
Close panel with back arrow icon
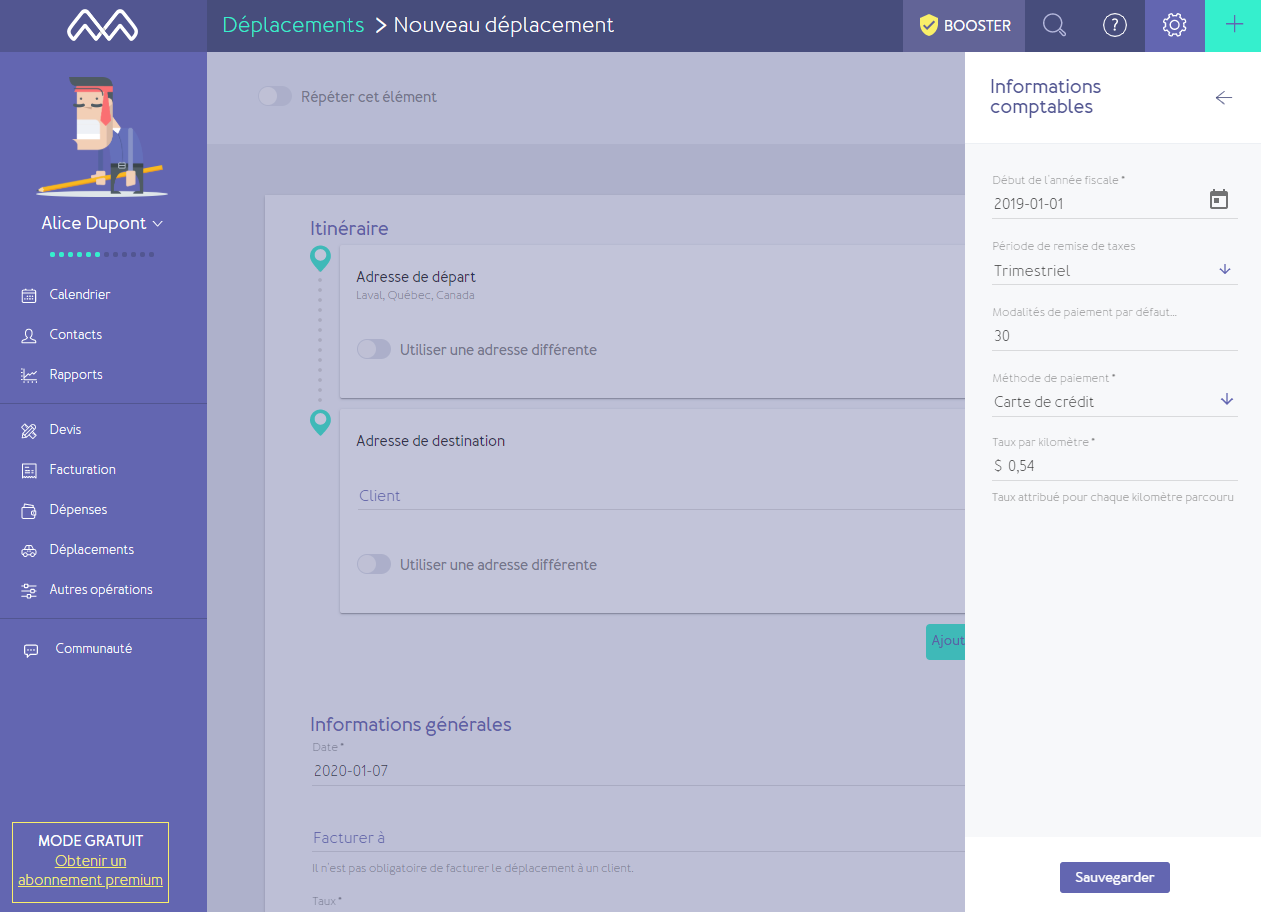coord(1223,97)
